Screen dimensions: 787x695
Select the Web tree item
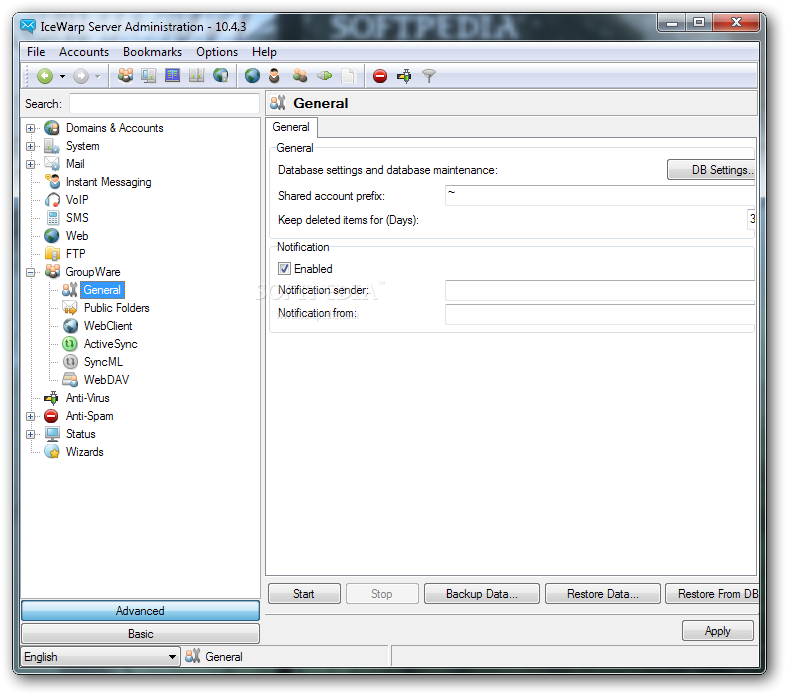tap(77, 236)
